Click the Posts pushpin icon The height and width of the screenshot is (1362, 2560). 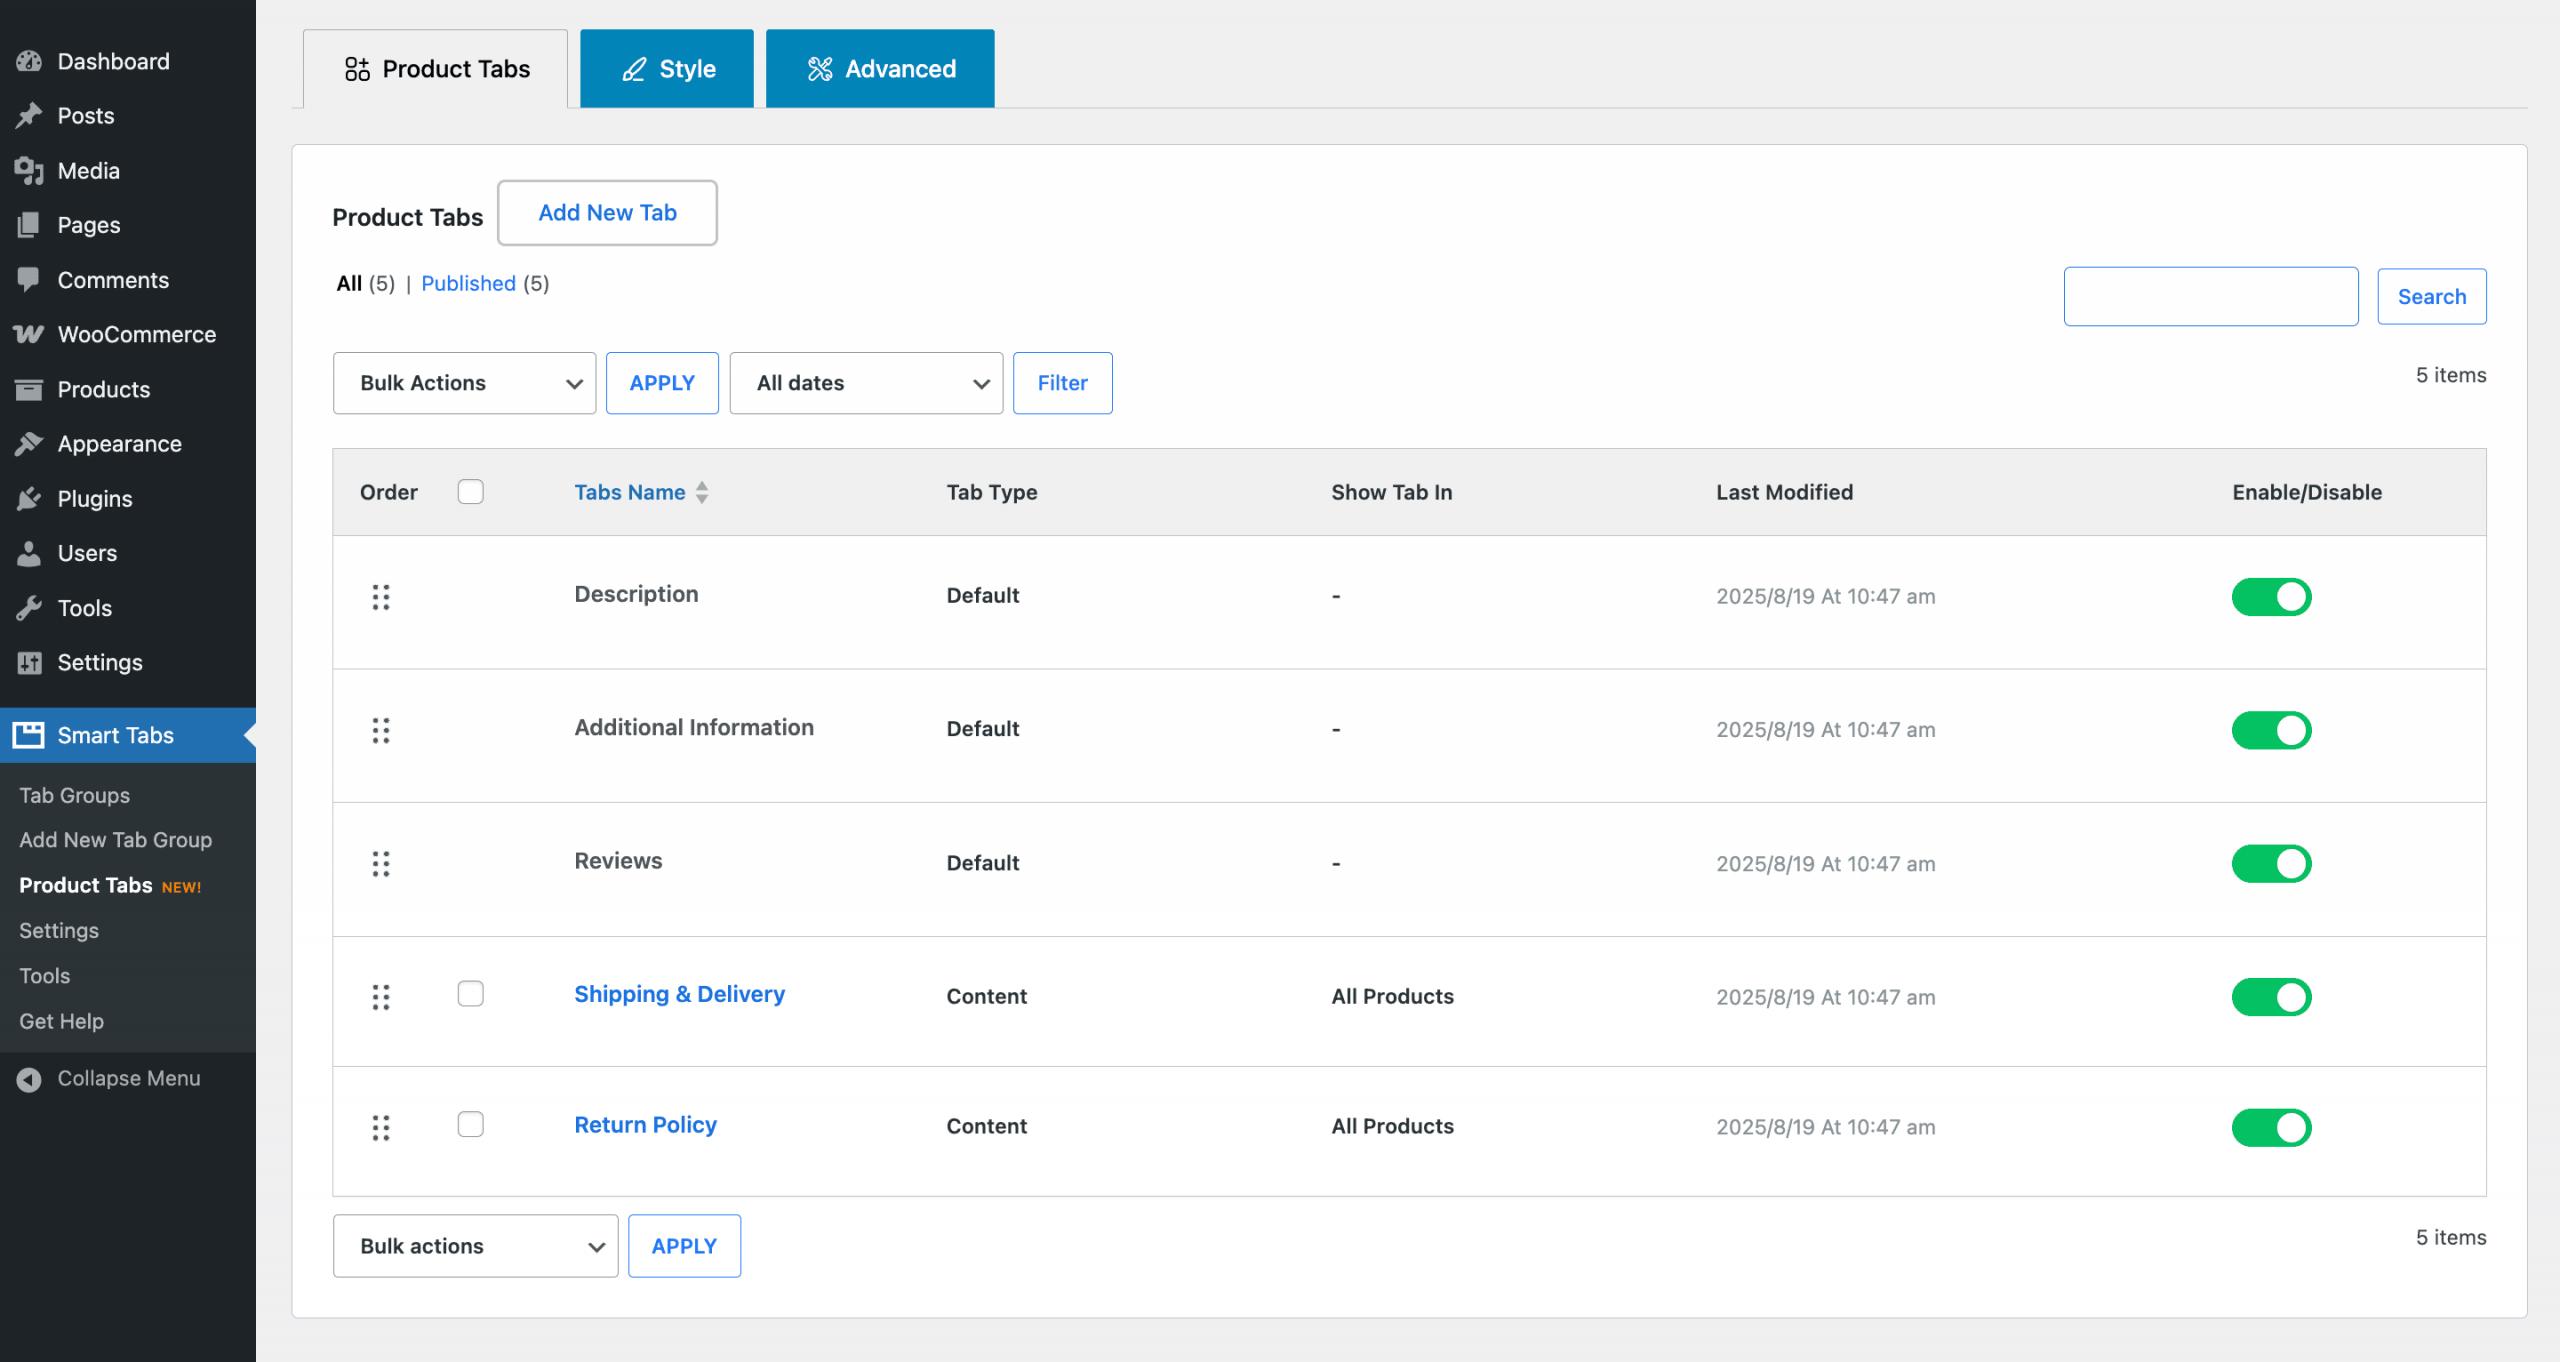(x=29, y=116)
